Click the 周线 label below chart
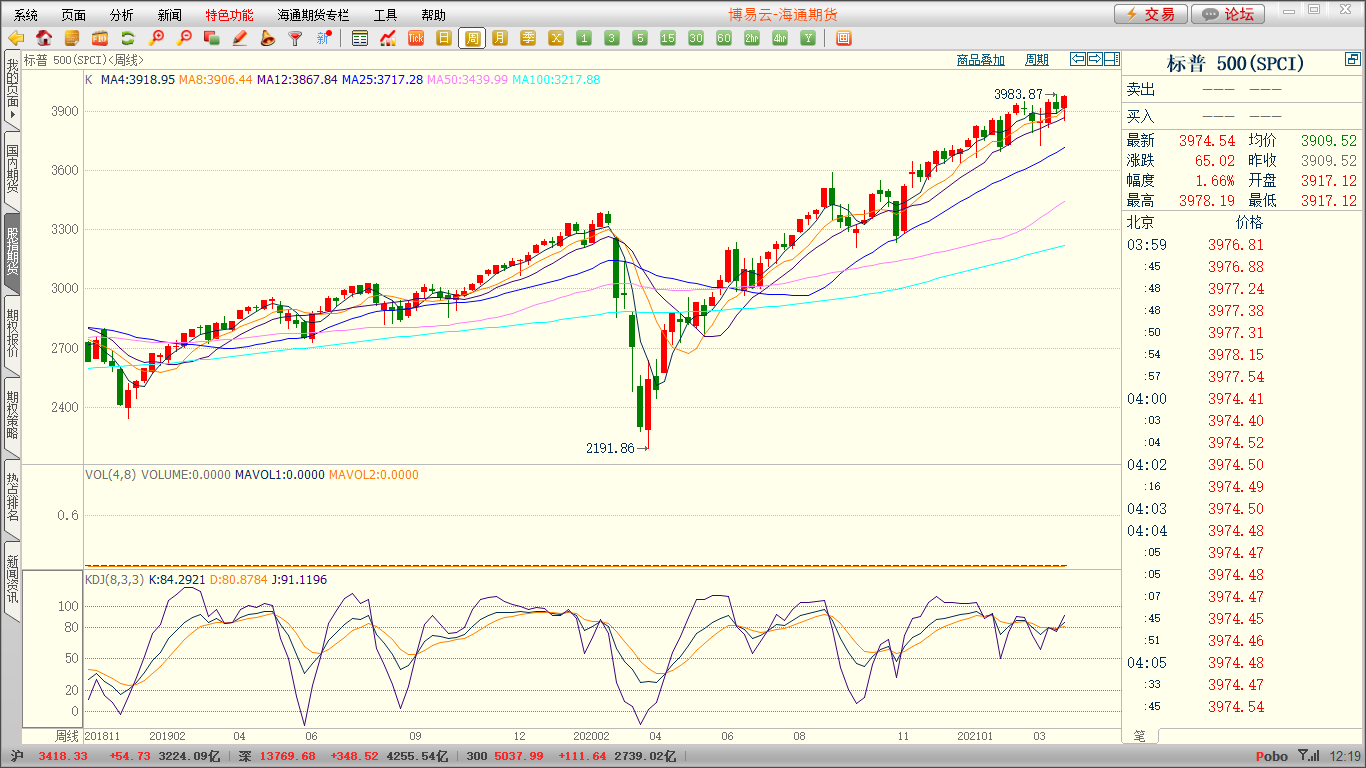Viewport: 1366px width, 768px height. coord(67,736)
